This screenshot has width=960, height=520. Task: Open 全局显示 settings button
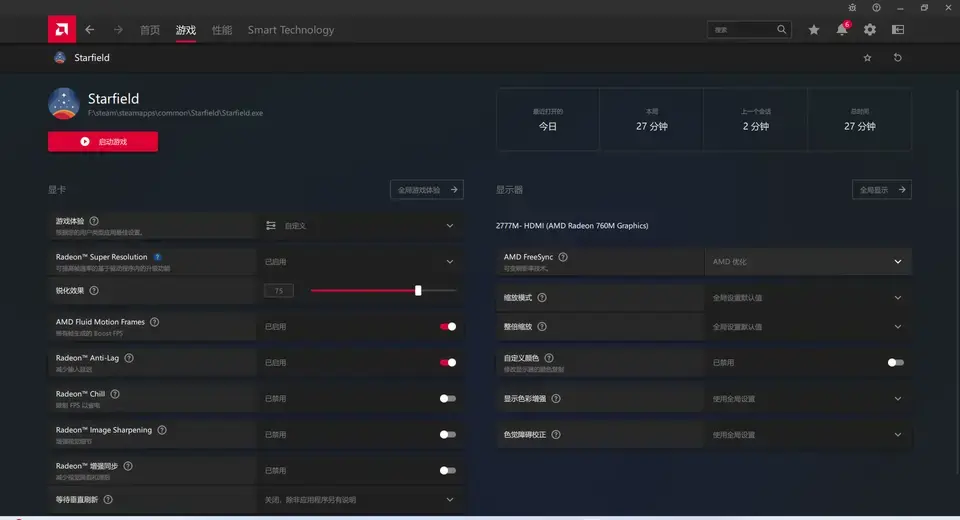tap(882, 190)
